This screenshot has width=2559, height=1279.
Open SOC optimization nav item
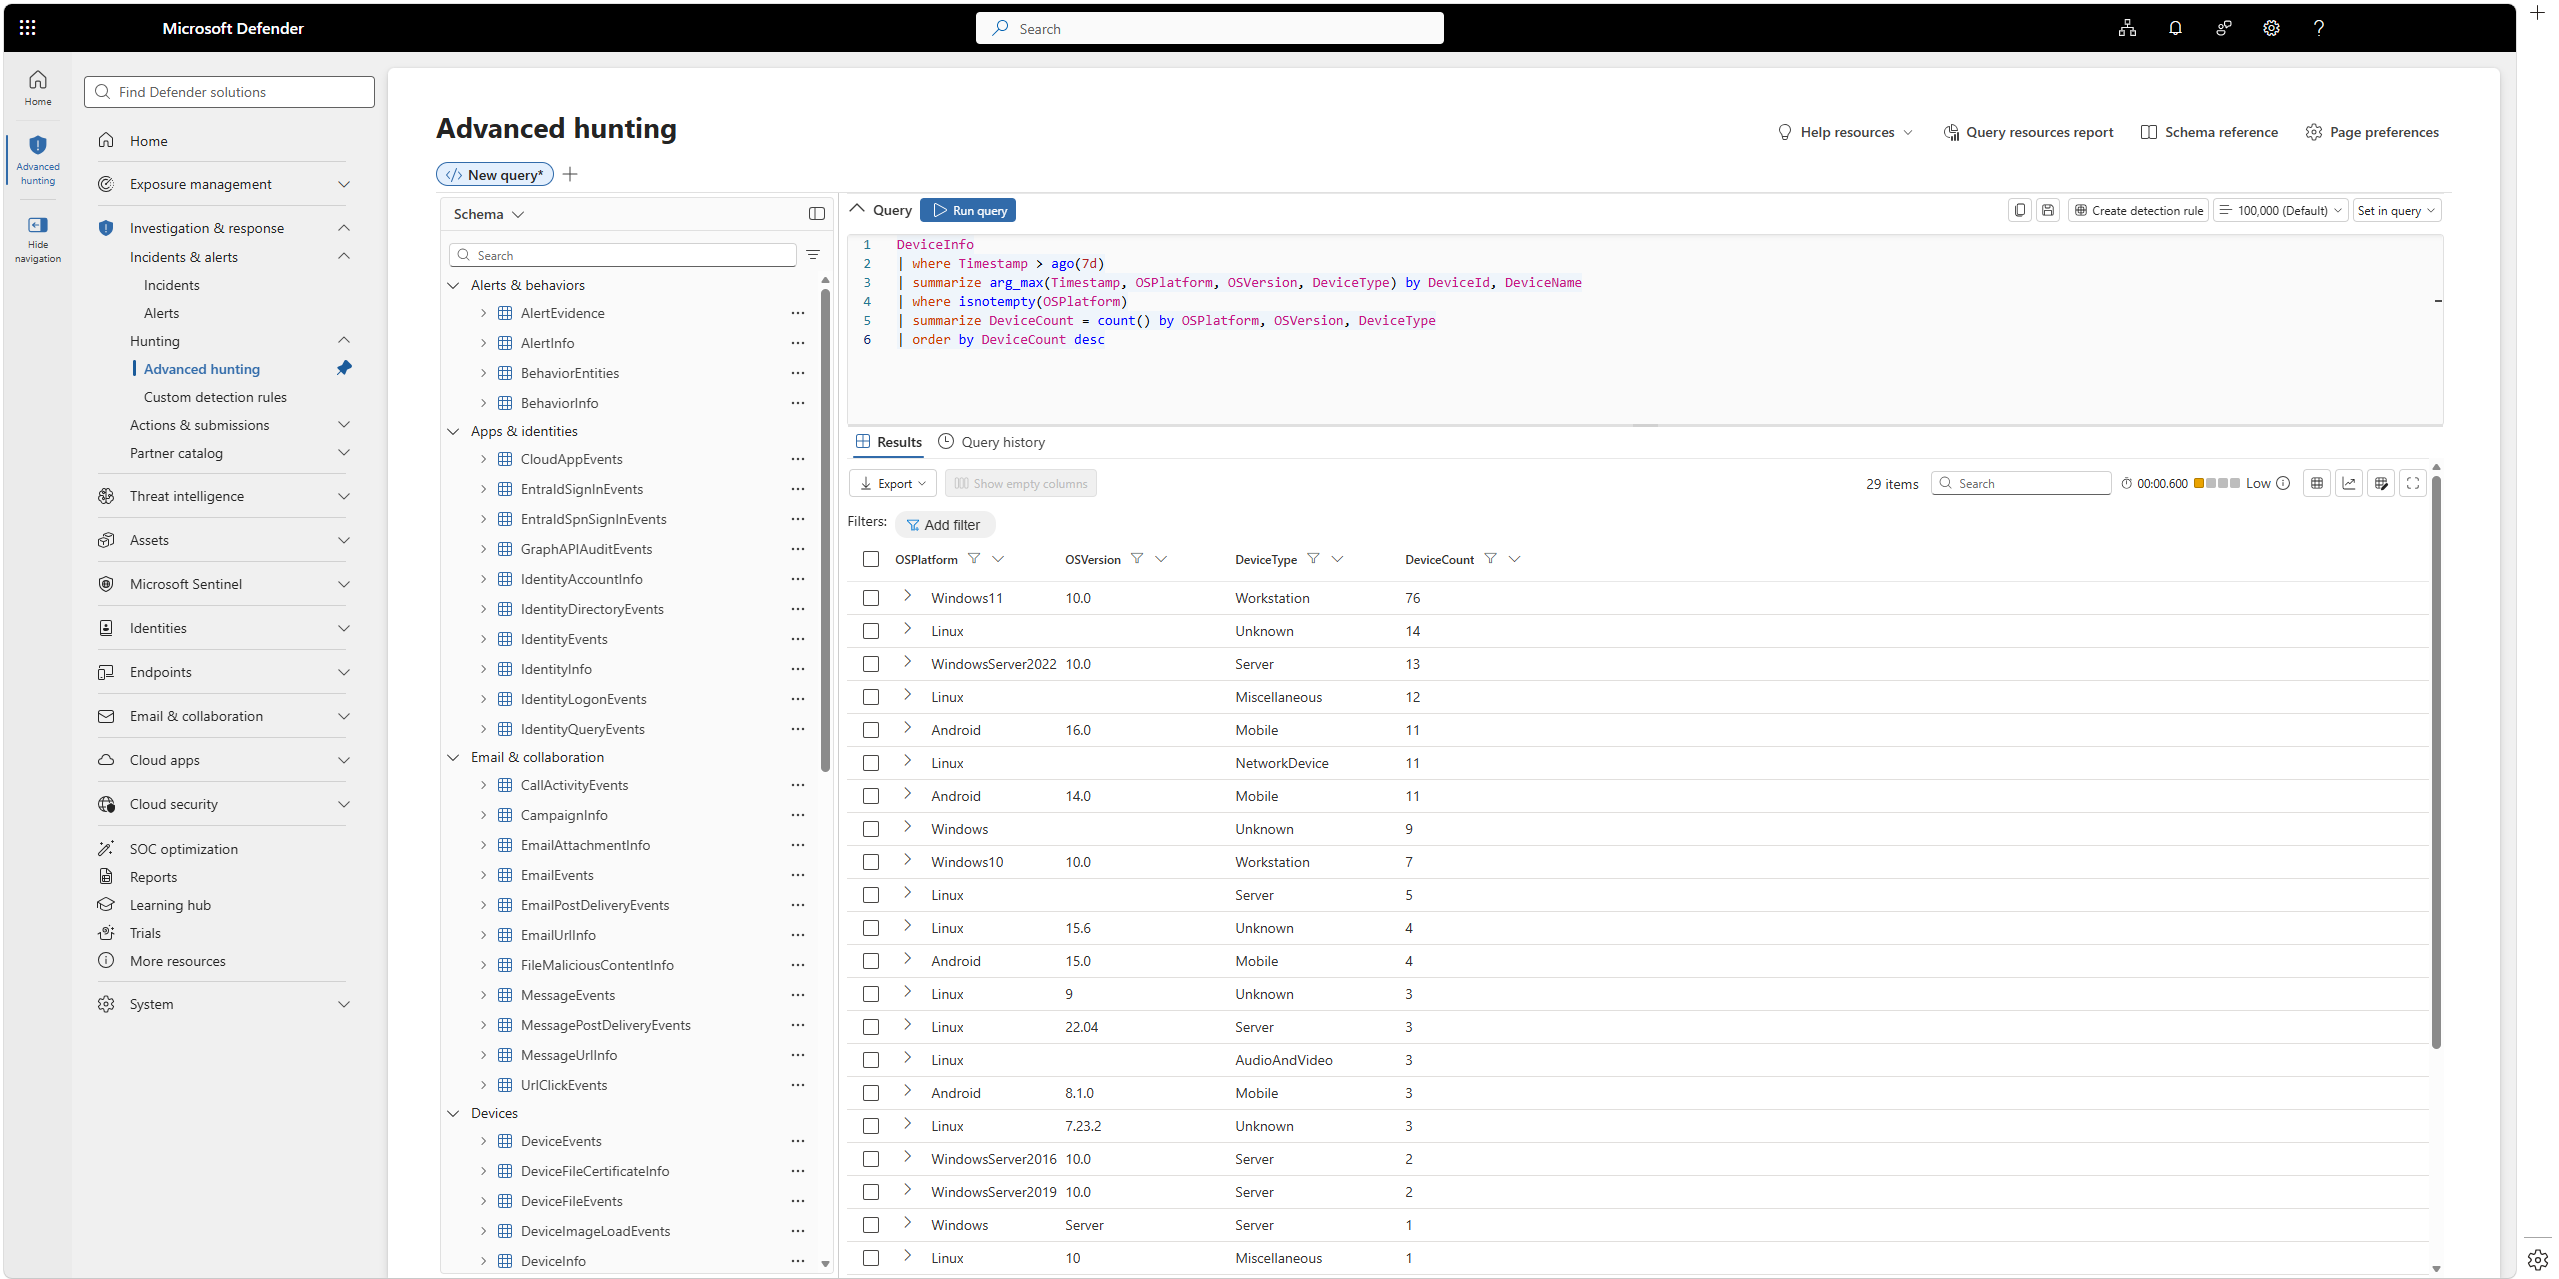point(184,849)
